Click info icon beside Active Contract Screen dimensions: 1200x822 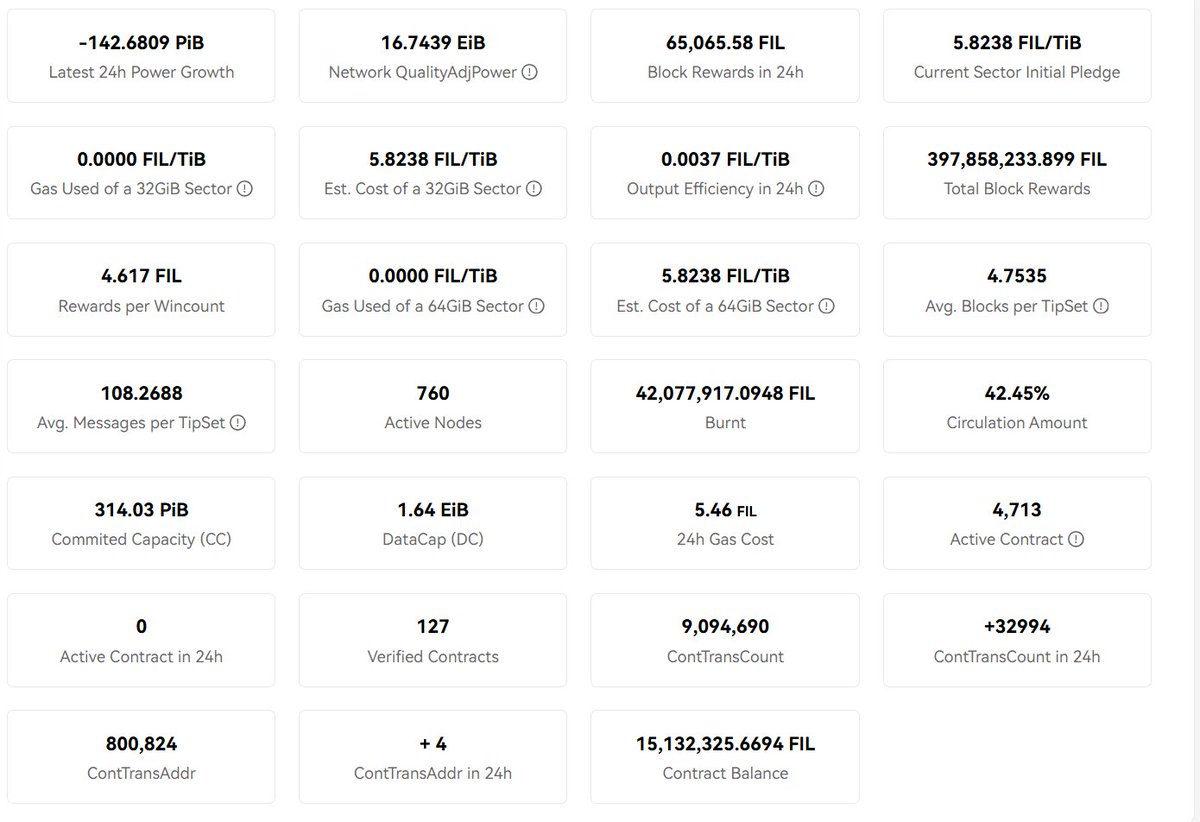point(1076,540)
